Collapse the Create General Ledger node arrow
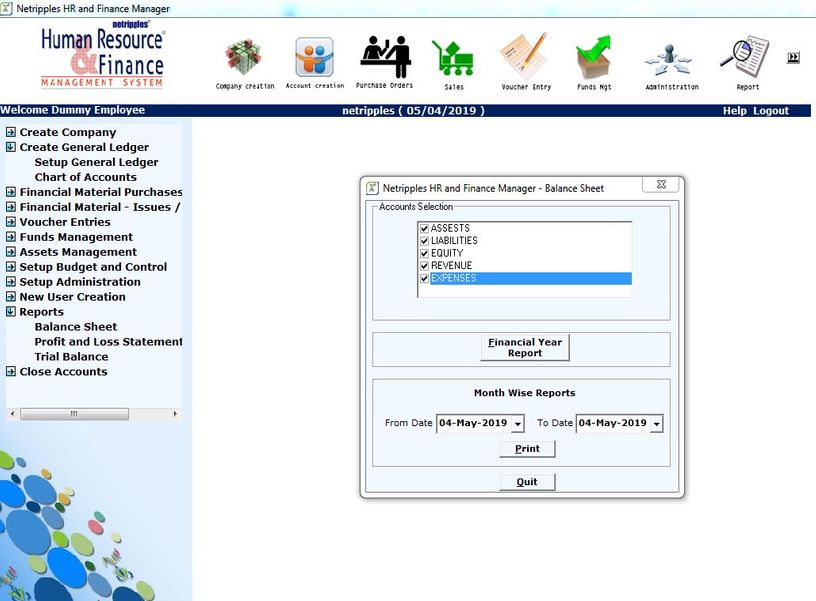Screen dimensions: 816x601 click(11, 147)
